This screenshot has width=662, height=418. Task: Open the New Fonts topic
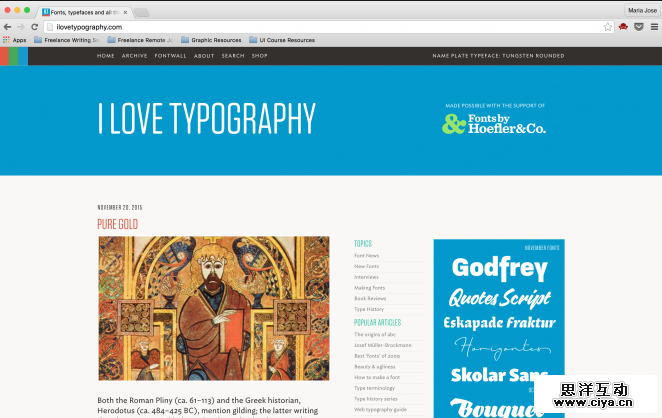[x=366, y=266]
